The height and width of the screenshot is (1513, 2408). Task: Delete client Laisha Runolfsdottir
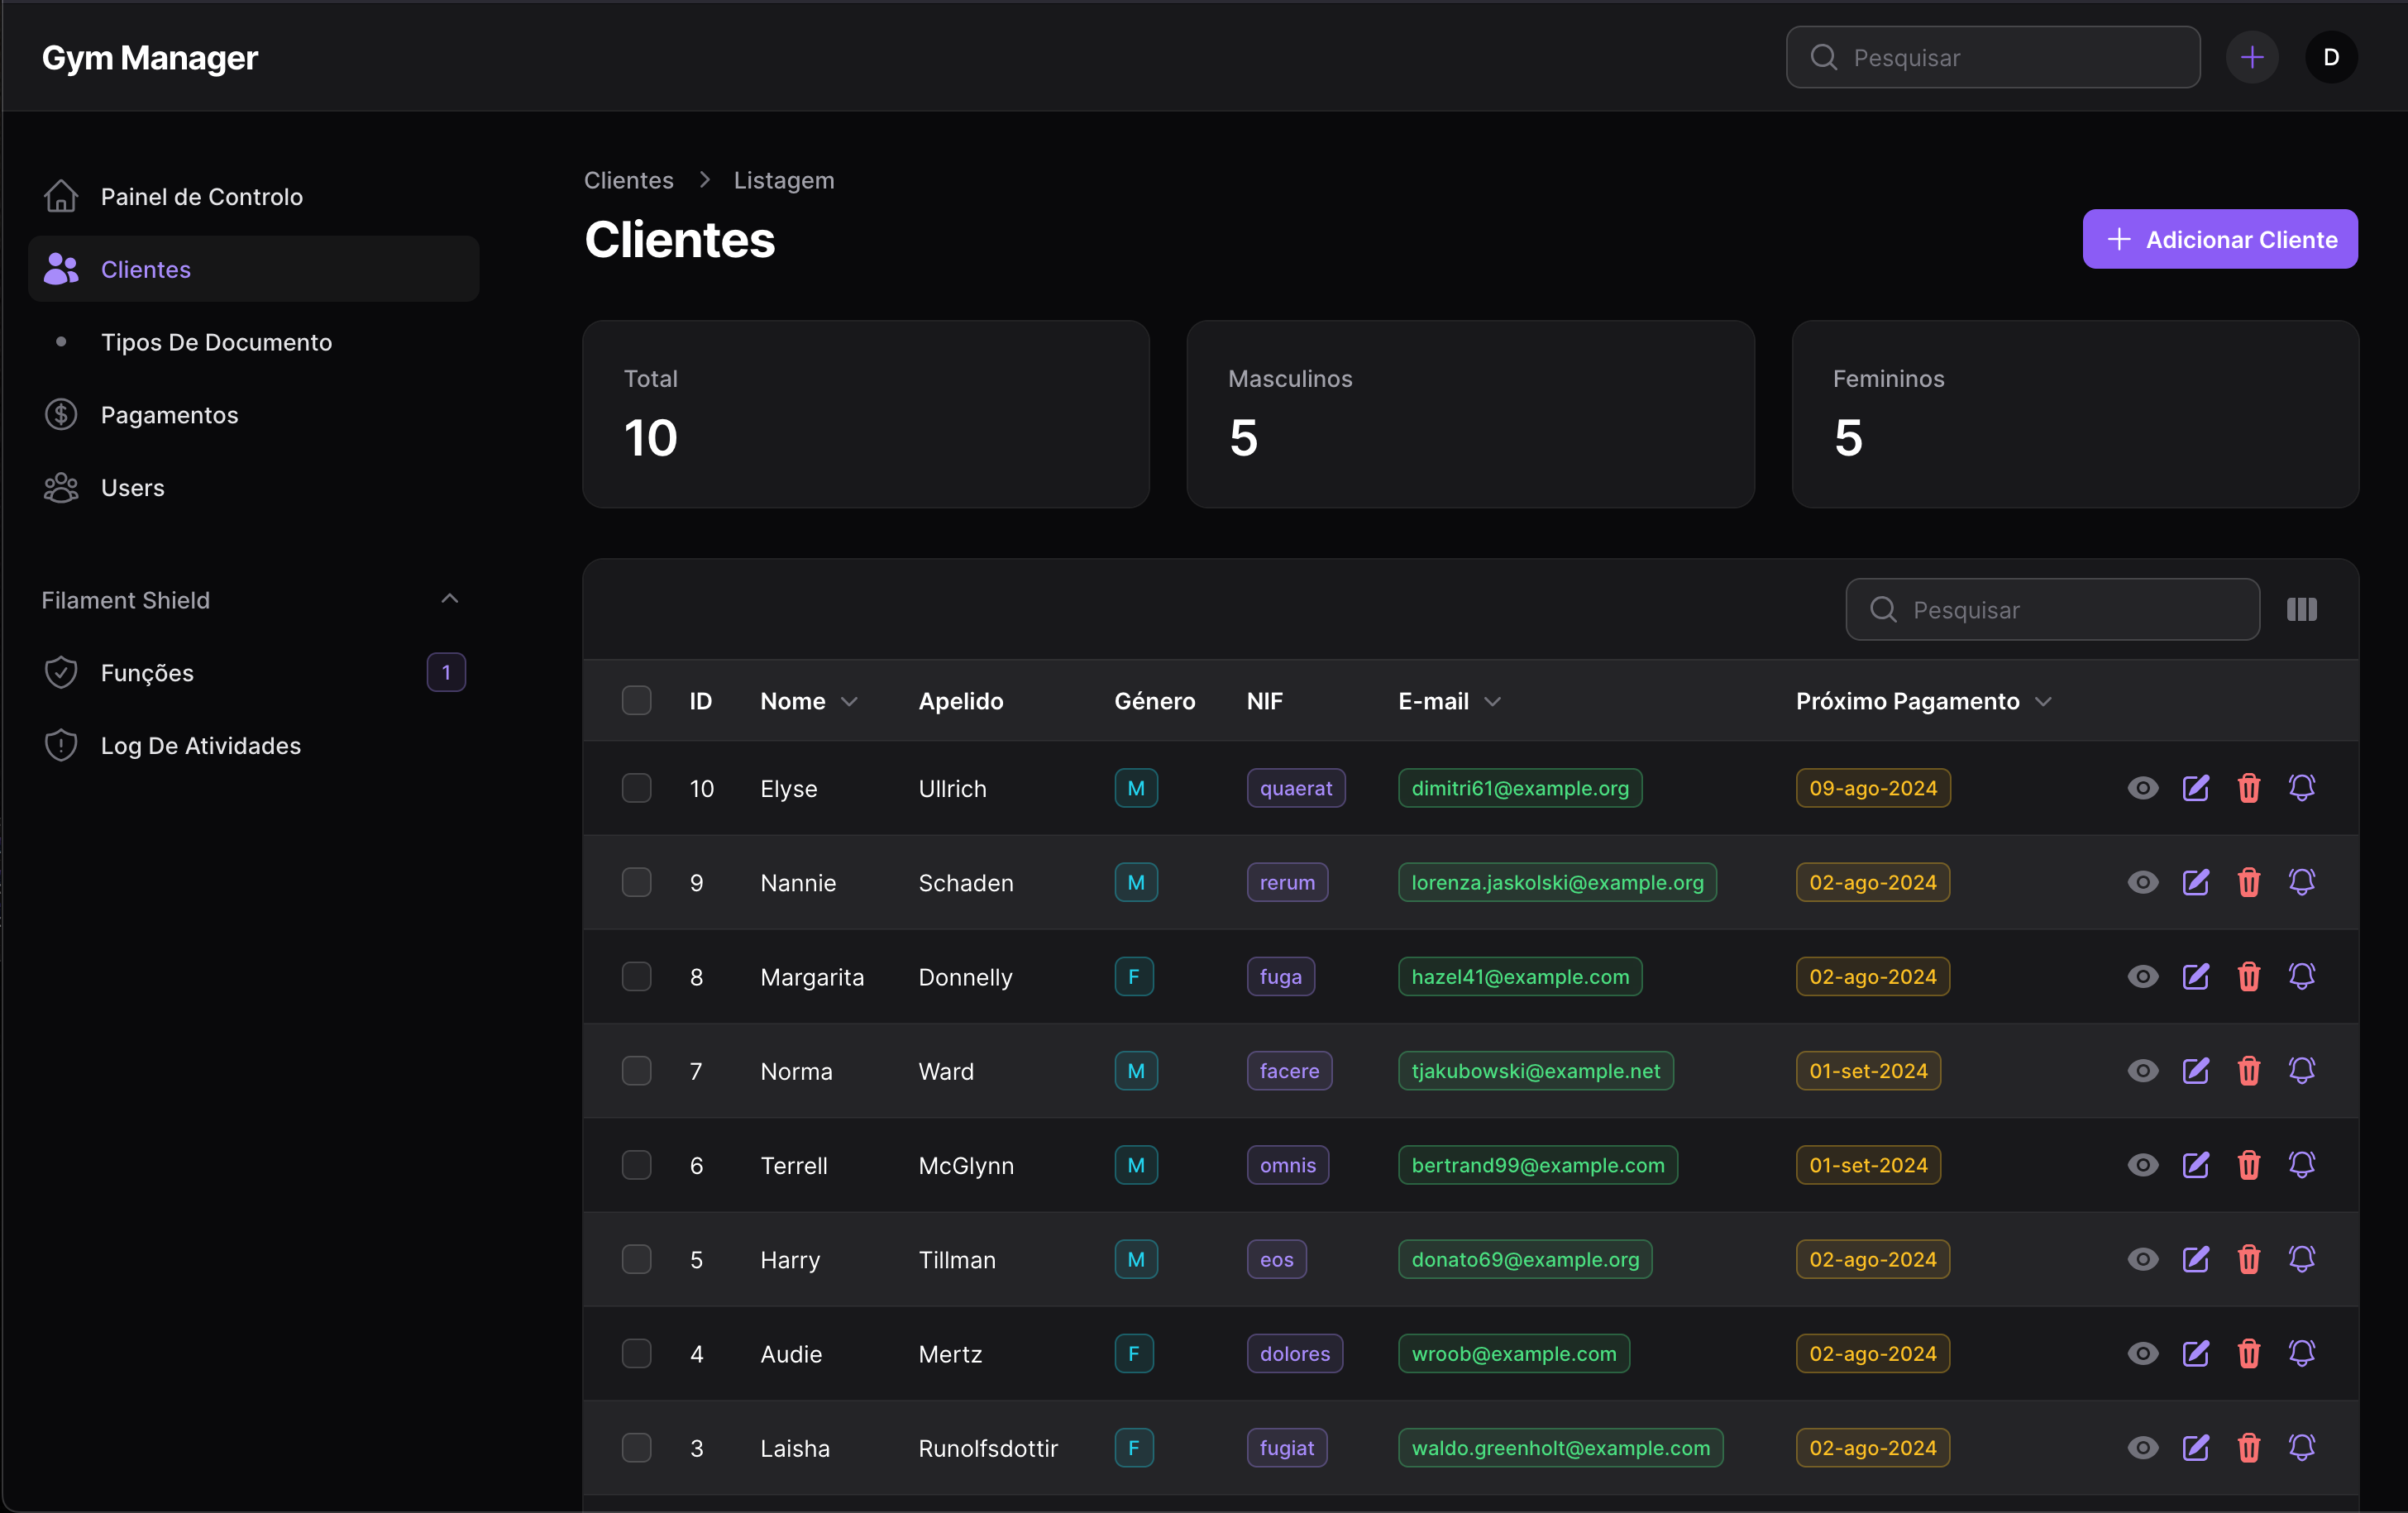click(2249, 1448)
